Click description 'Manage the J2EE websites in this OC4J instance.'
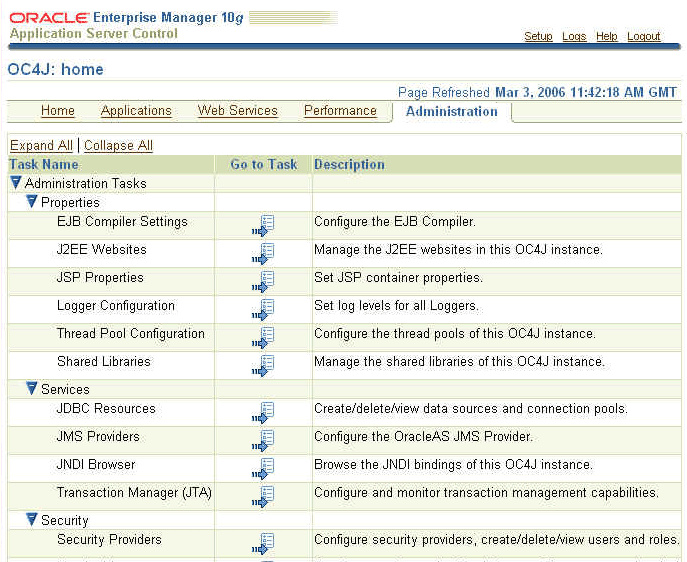The height and width of the screenshot is (562, 687). (458, 250)
